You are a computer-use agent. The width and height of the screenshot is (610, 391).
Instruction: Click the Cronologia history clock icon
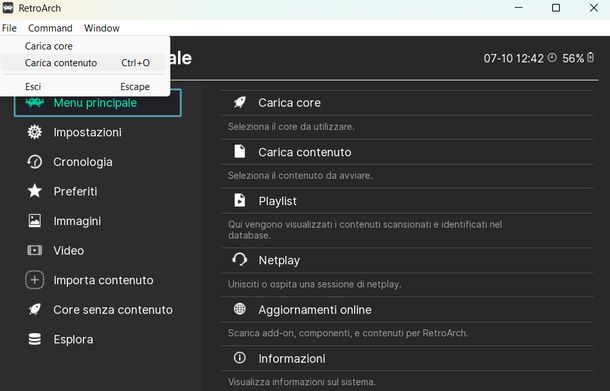point(35,162)
